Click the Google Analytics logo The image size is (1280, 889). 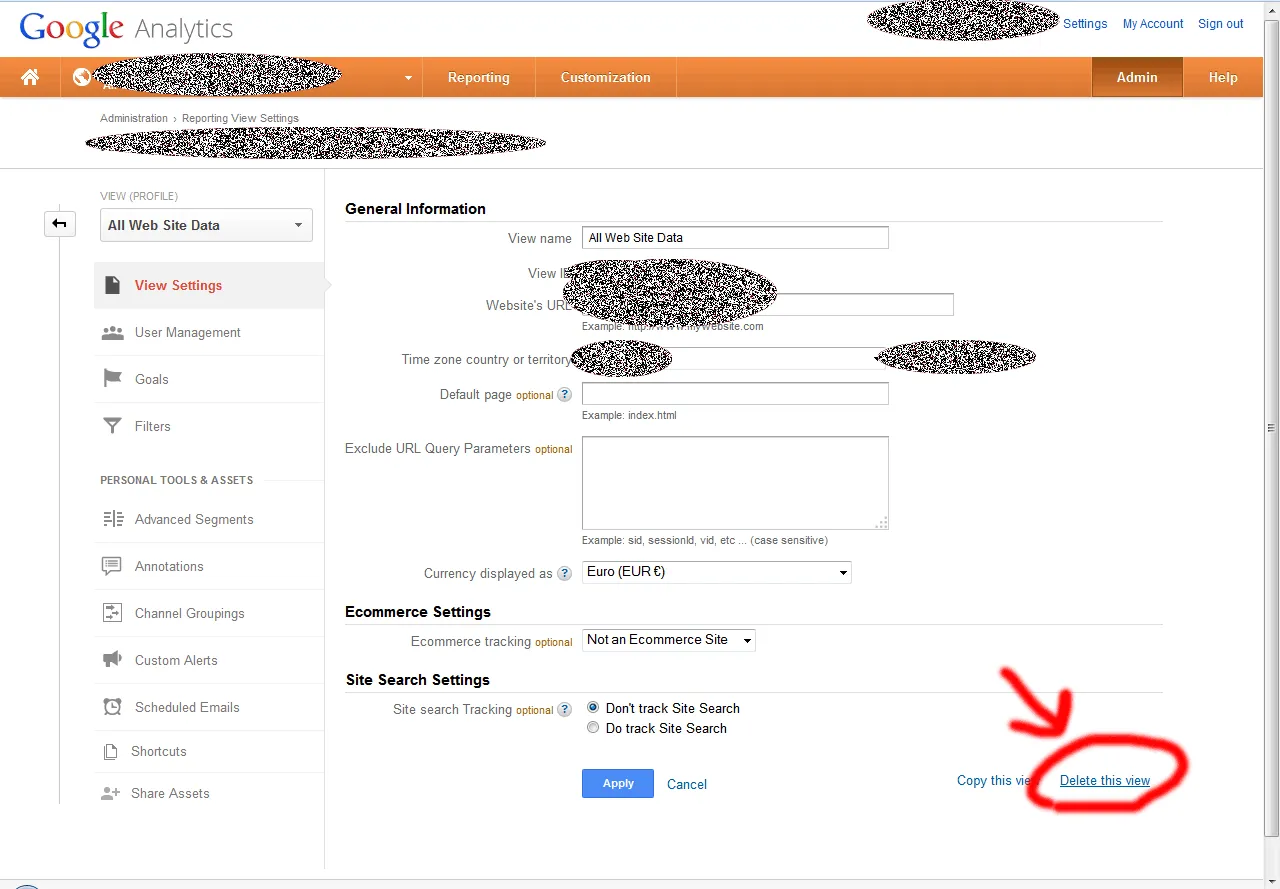tap(126, 29)
